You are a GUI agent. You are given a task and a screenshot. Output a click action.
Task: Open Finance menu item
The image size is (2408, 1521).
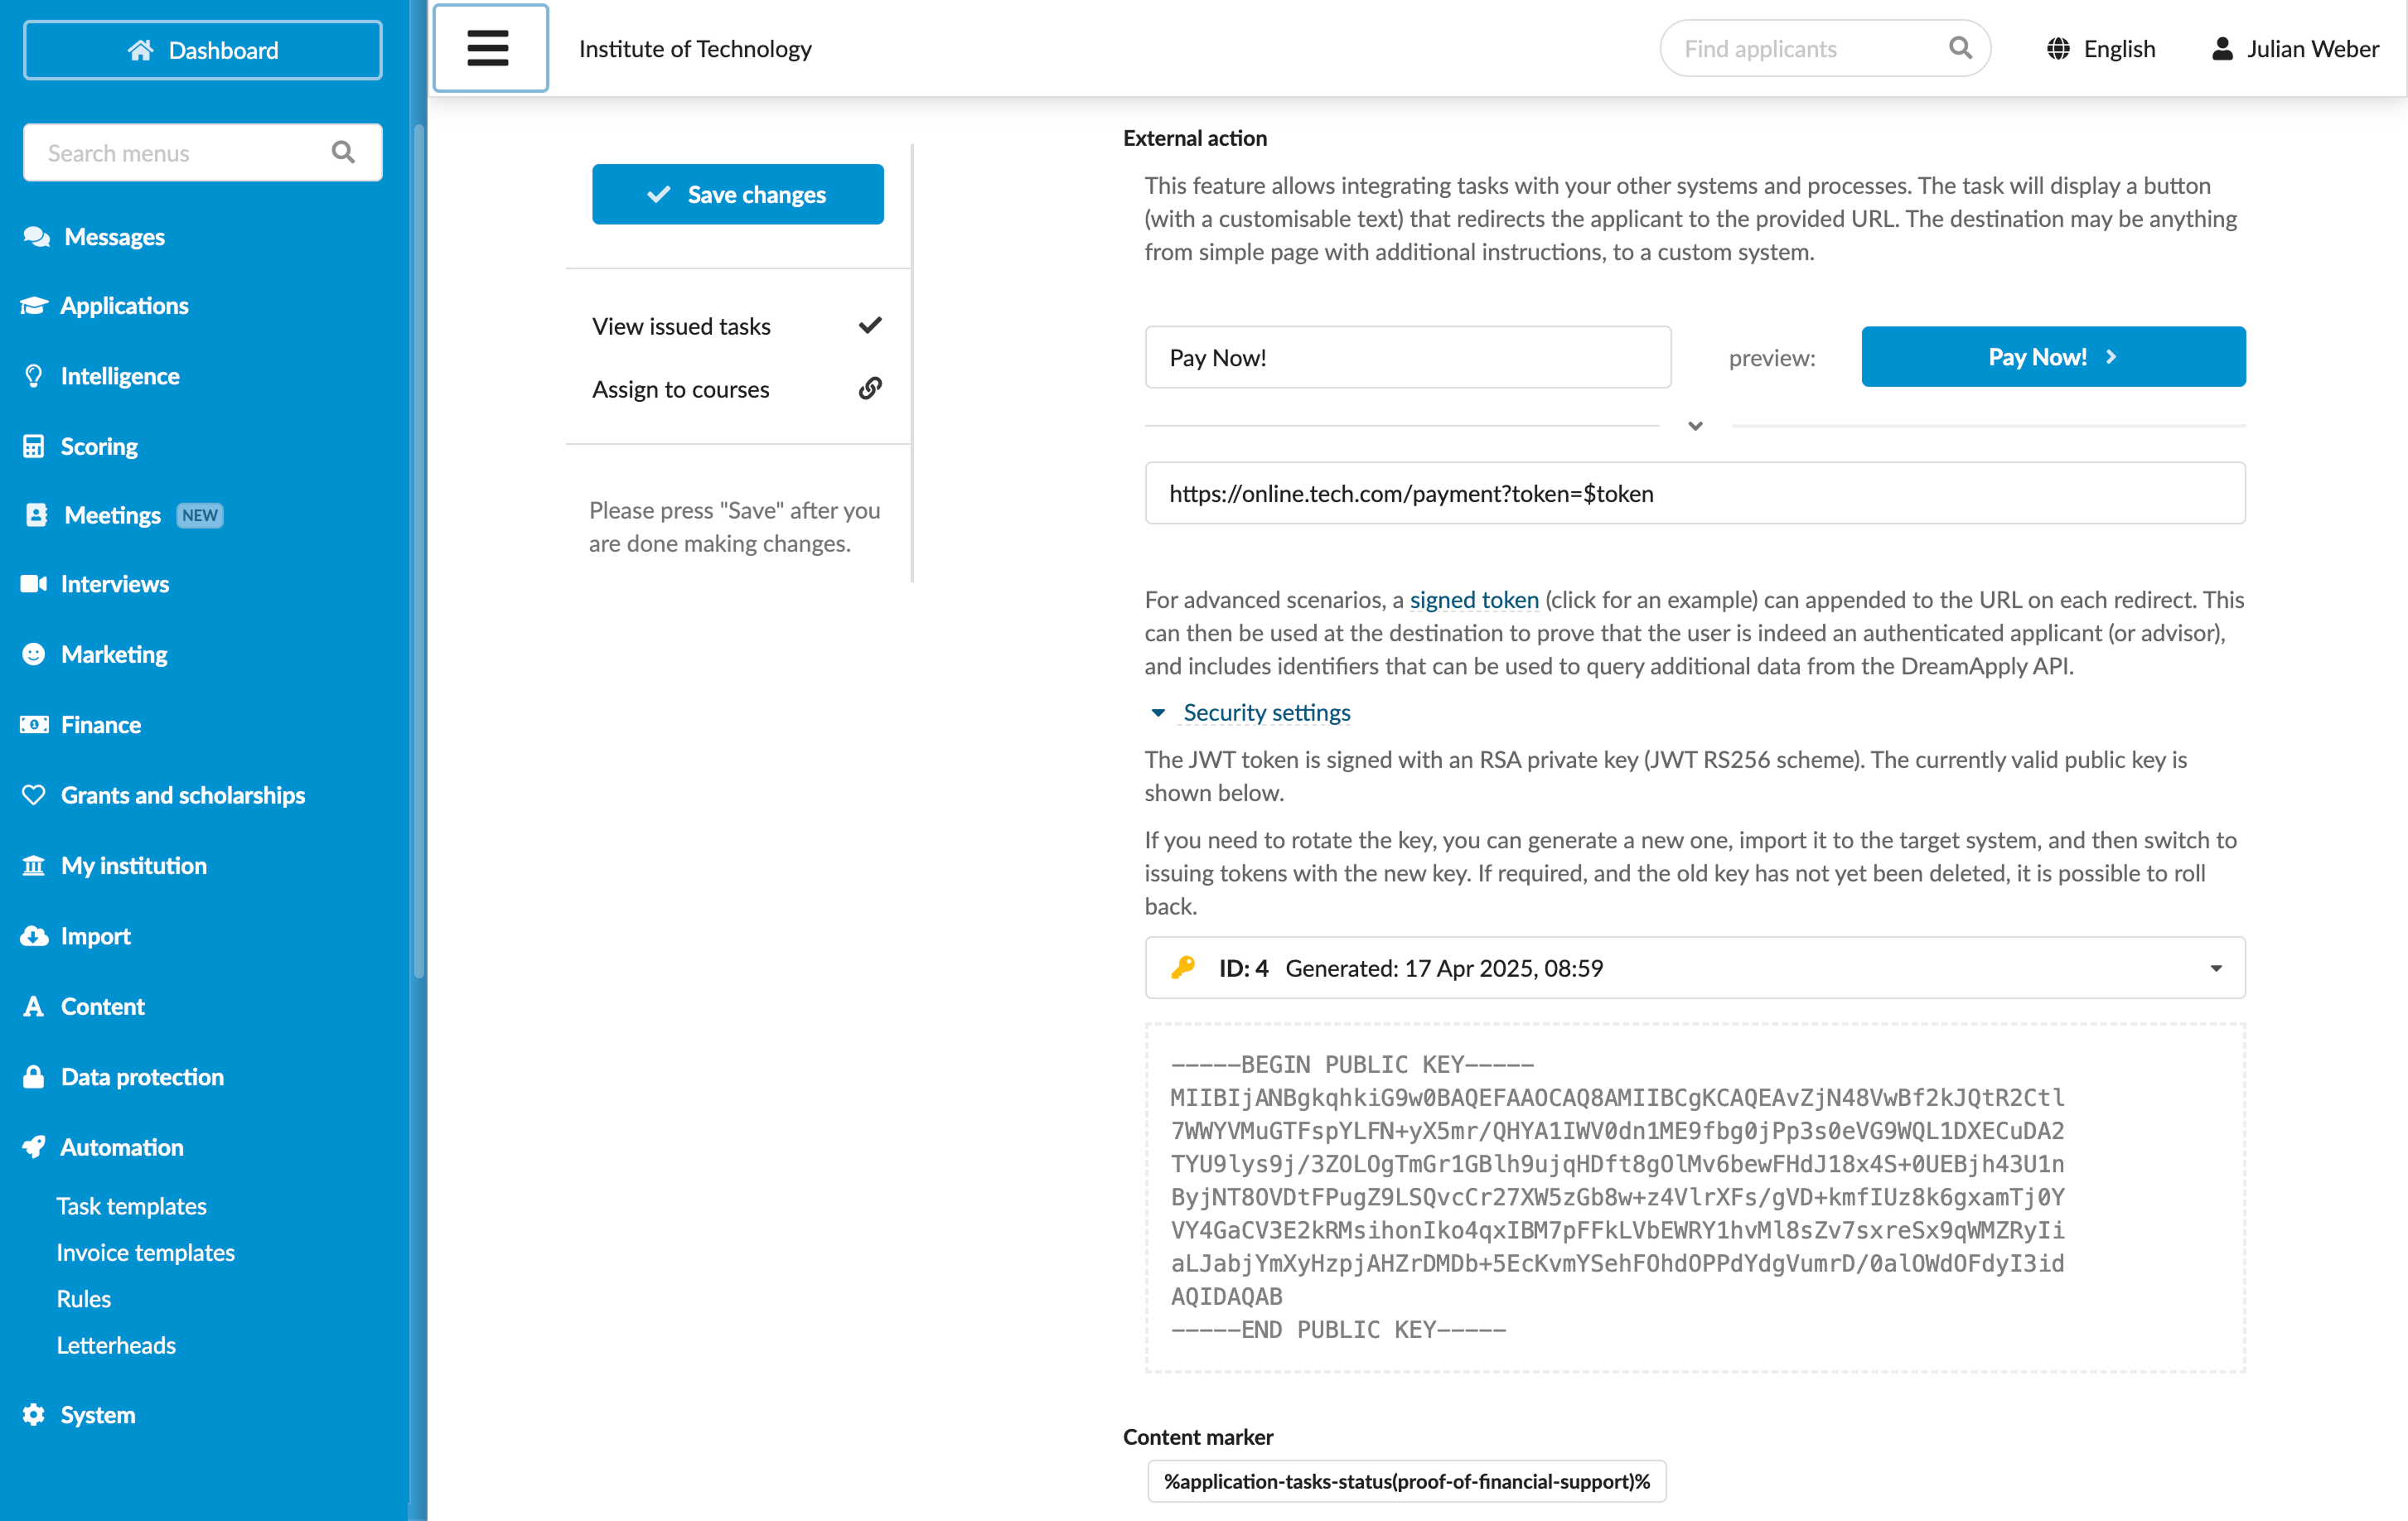101,725
